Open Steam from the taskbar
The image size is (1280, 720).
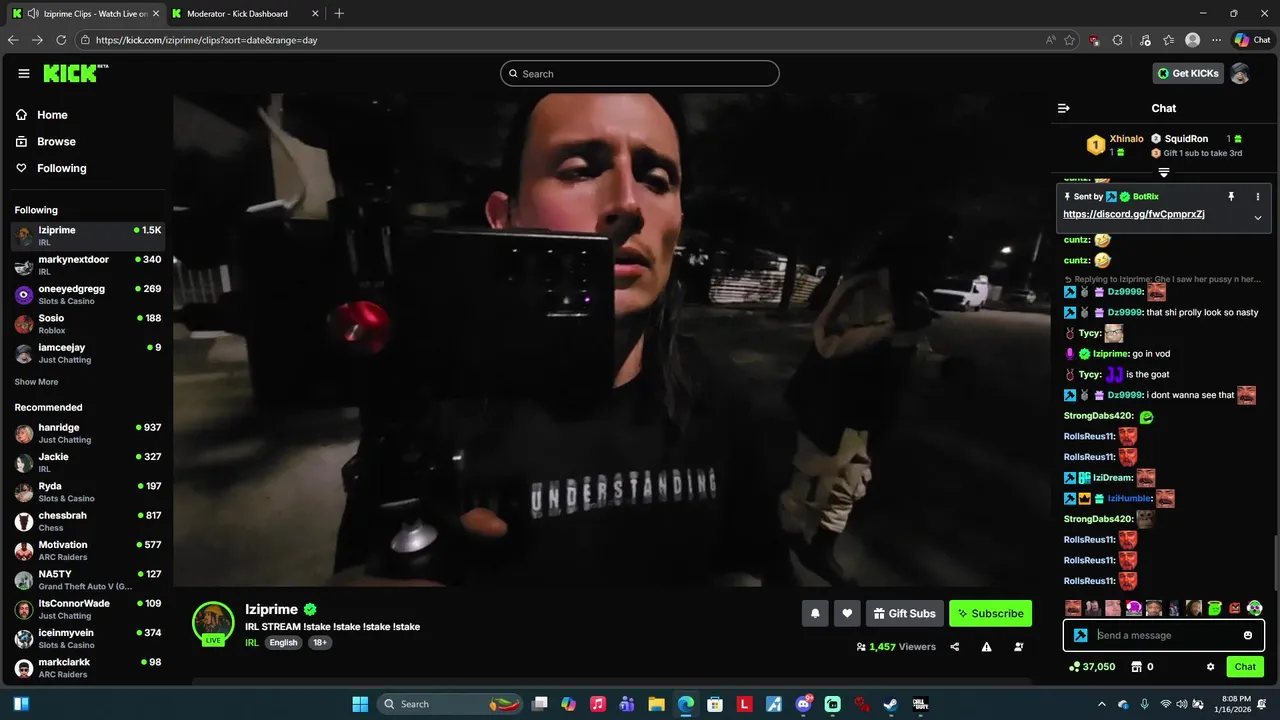click(890, 704)
